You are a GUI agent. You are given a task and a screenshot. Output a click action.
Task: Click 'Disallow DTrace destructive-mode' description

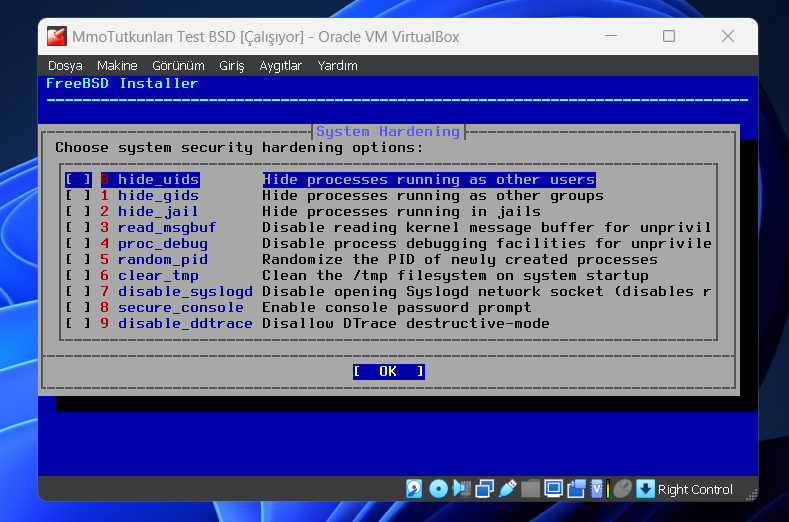pyautogui.click(x=406, y=324)
